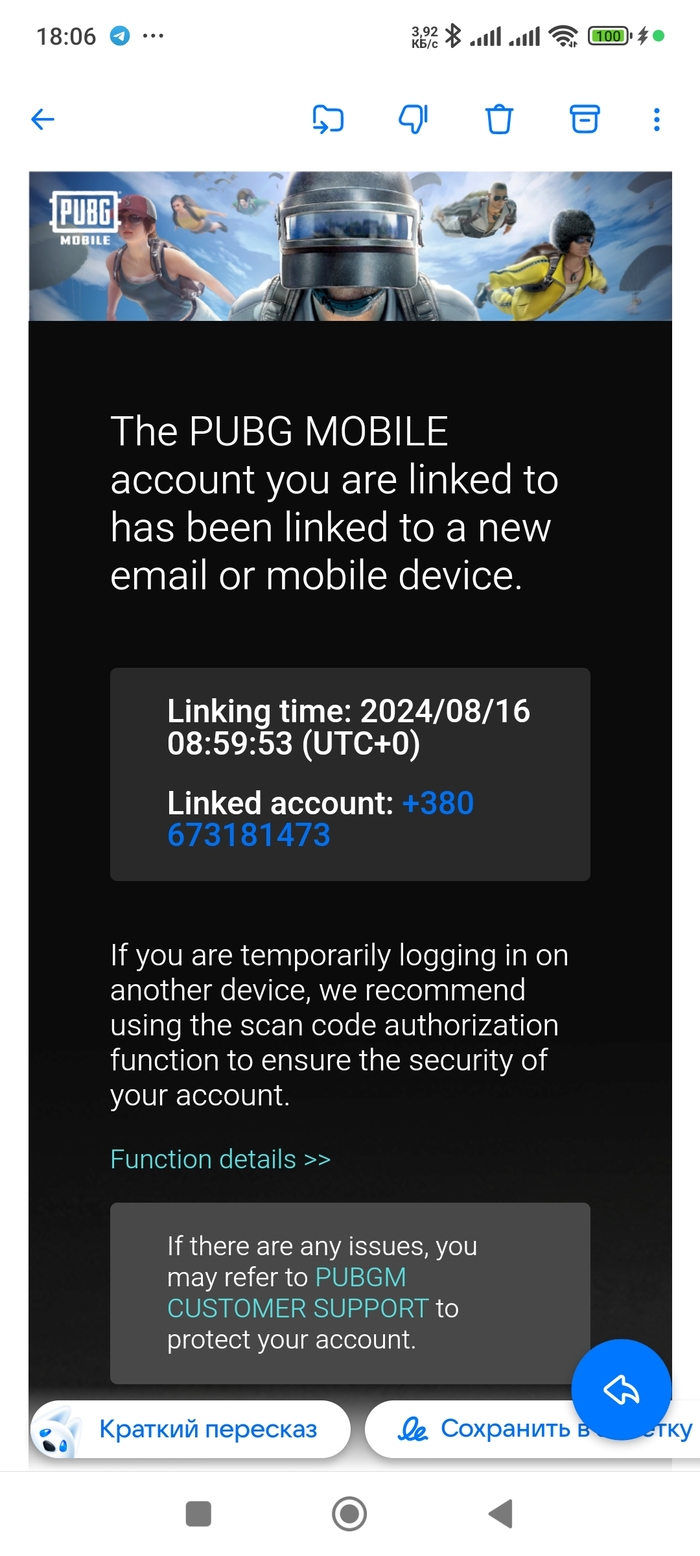Image resolution: width=700 pixels, height=1556 pixels.
Task: Tap Краткий пересказ summary button
Action: point(190,1429)
